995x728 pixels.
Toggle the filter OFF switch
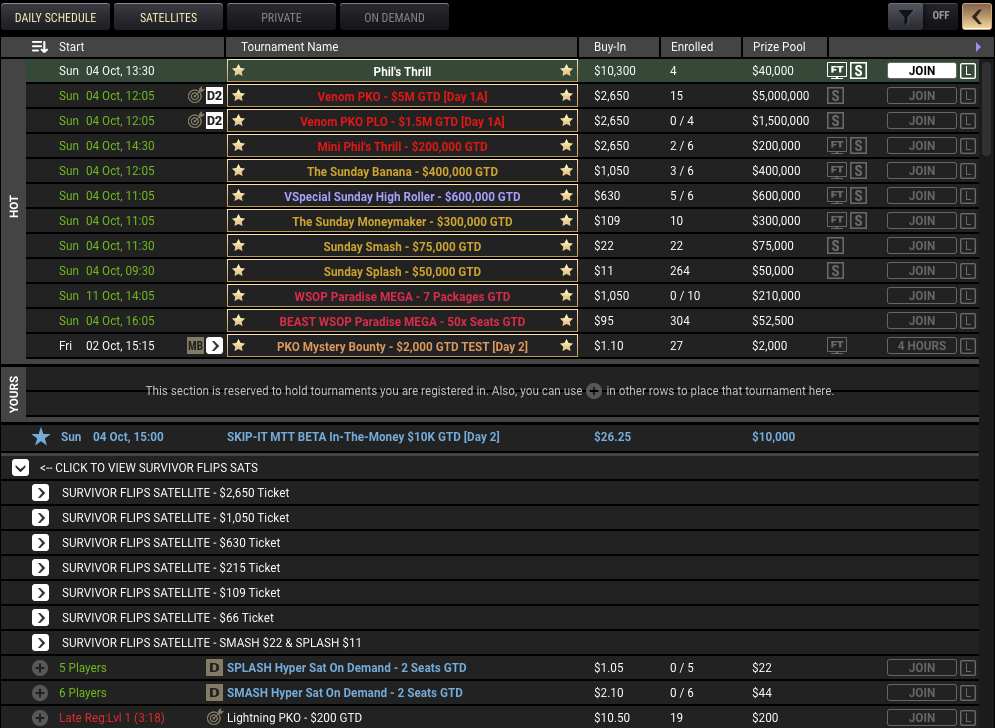click(x=940, y=16)
